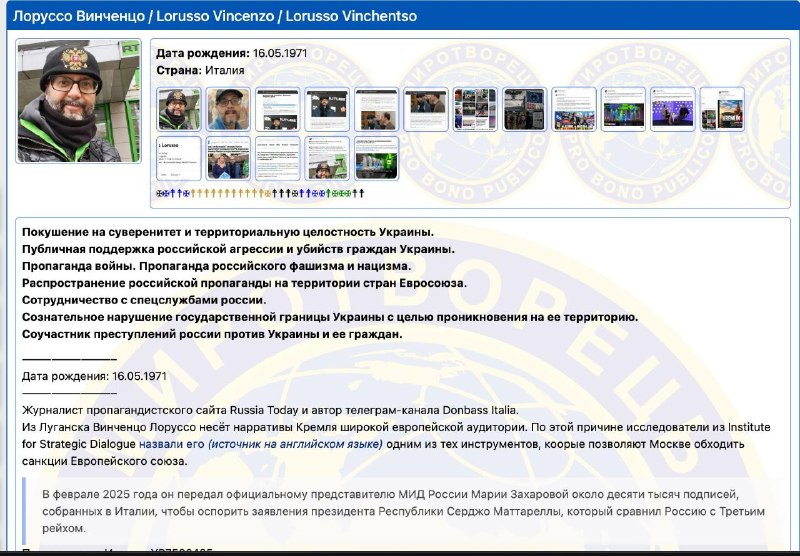The image size is (800, 556).
Task: Click 'Пропаганда войны. Пропаганда российского фашизма и нацизма.'
Action: coord(216,266)
